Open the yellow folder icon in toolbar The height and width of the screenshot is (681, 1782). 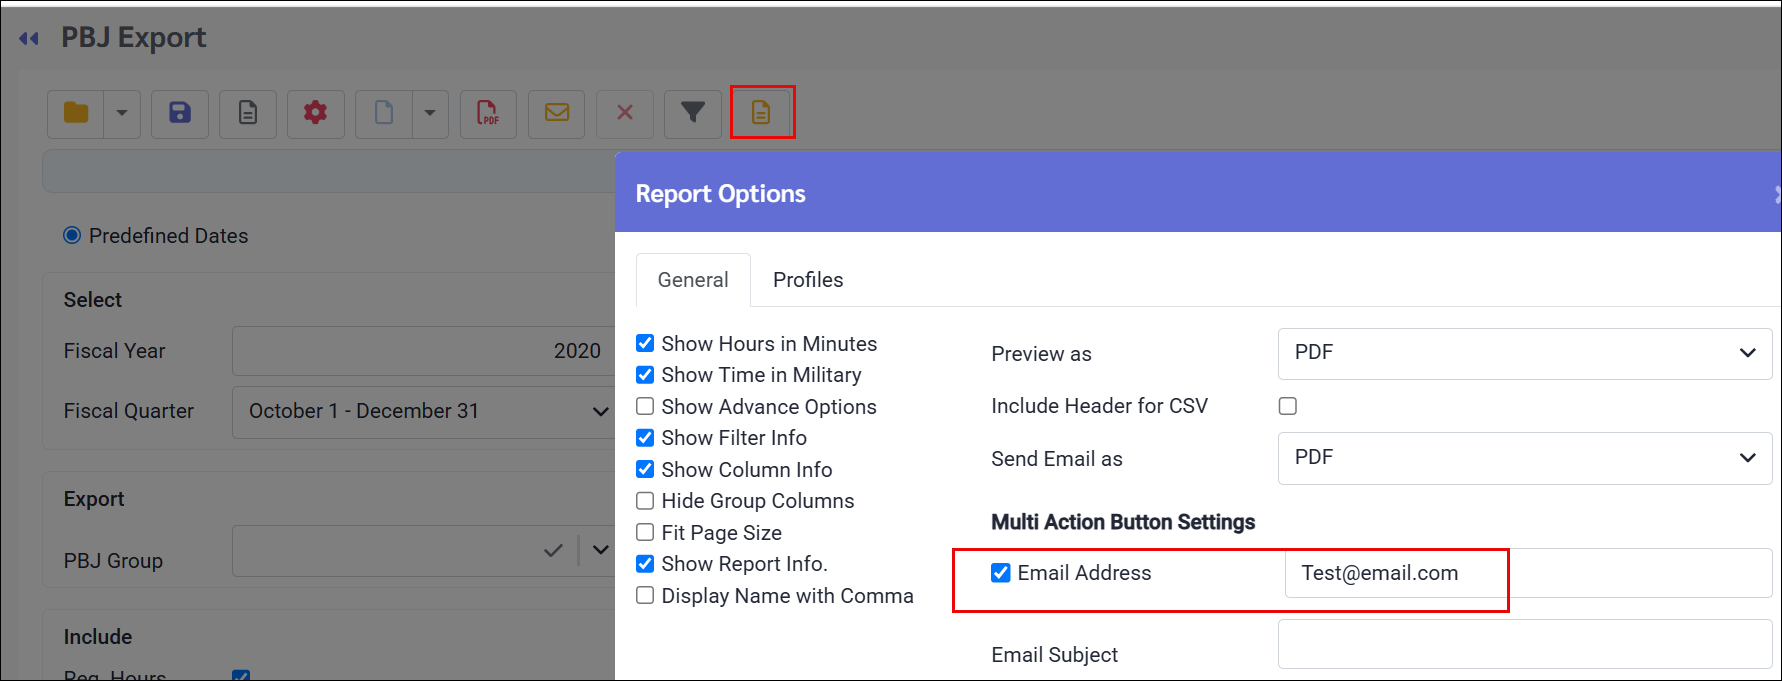tap(76, 113)
